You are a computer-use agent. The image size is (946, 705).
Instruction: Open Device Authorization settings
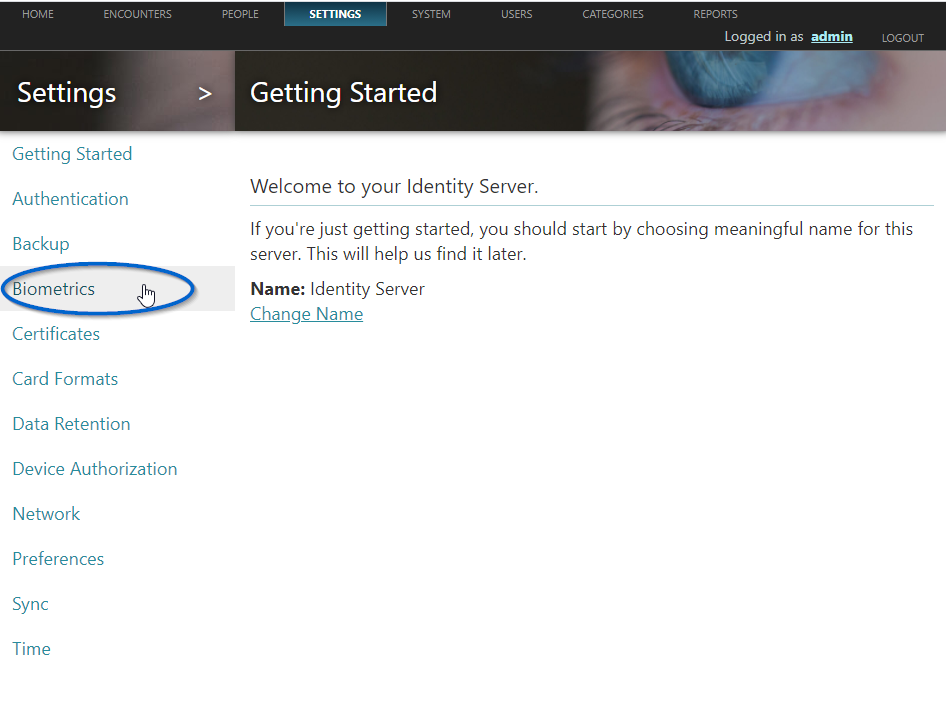[95, 469]
